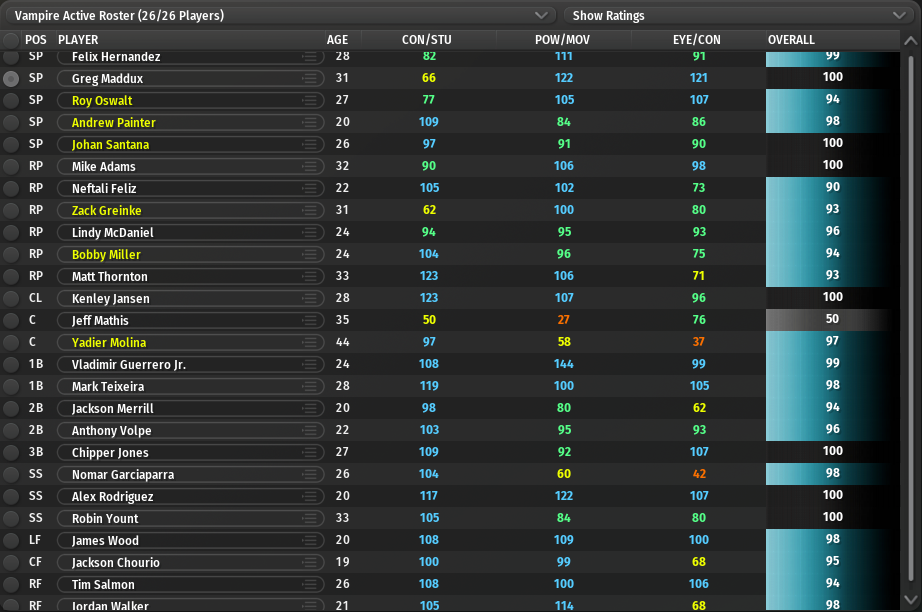Screen dimensions: 922x612
Task: Click the list icon beside Yadier Molina
Action: pyautogui.click(x=310, y=342)
